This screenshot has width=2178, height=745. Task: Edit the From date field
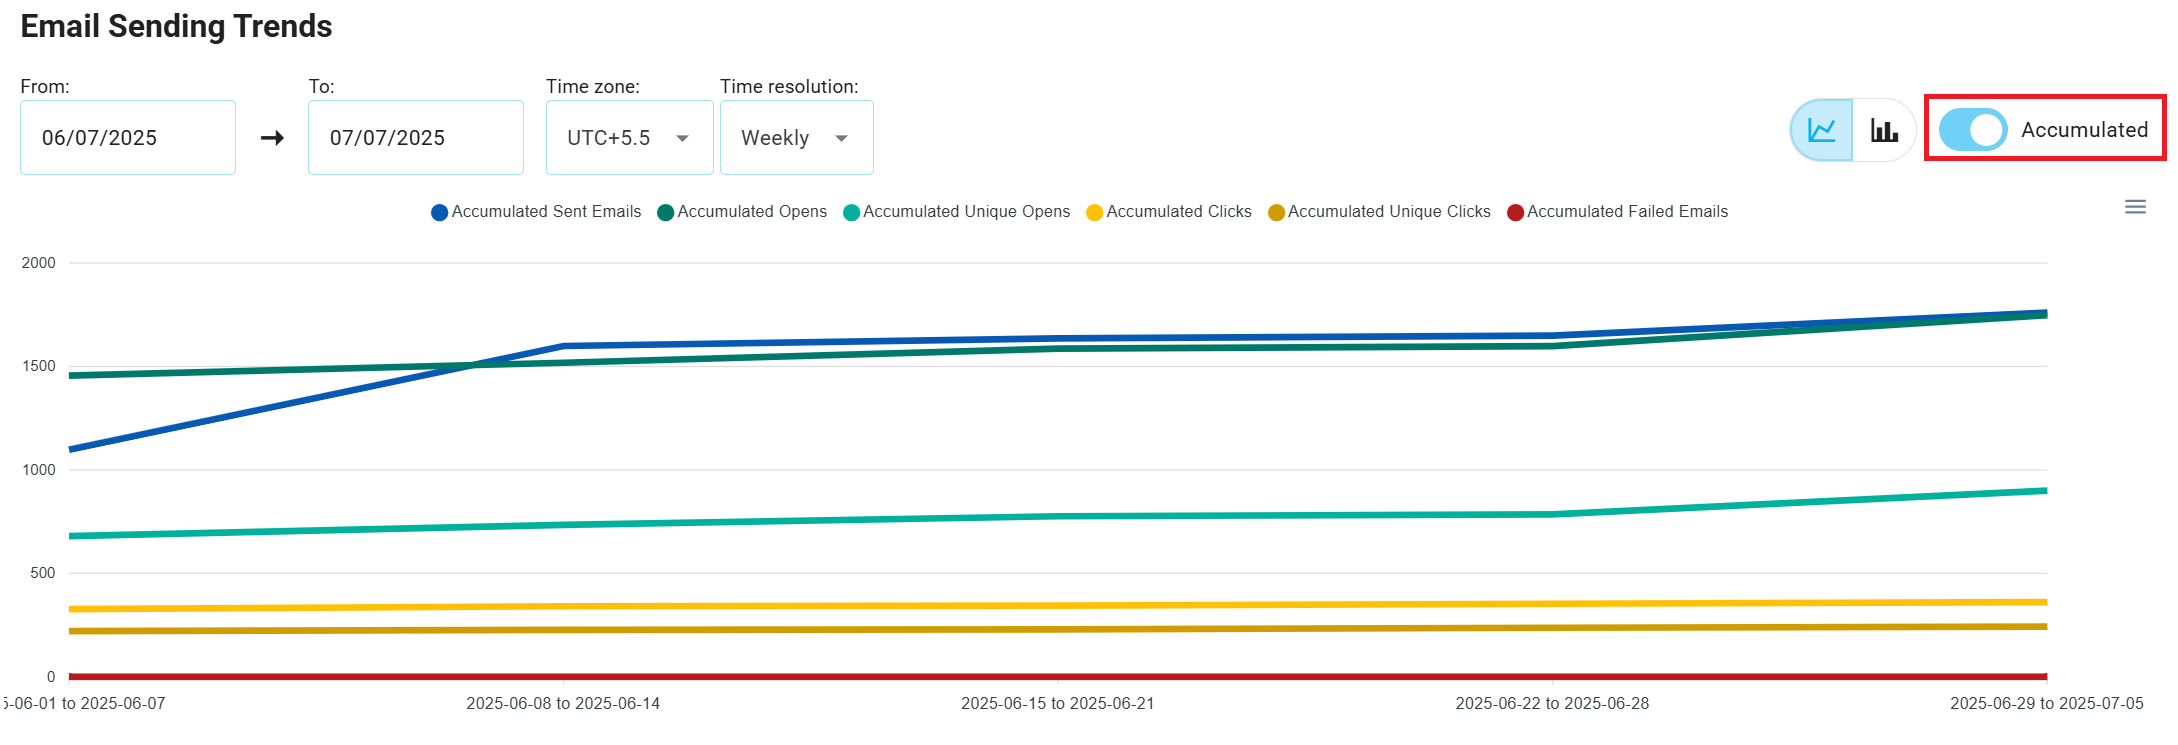click(127, 138)
